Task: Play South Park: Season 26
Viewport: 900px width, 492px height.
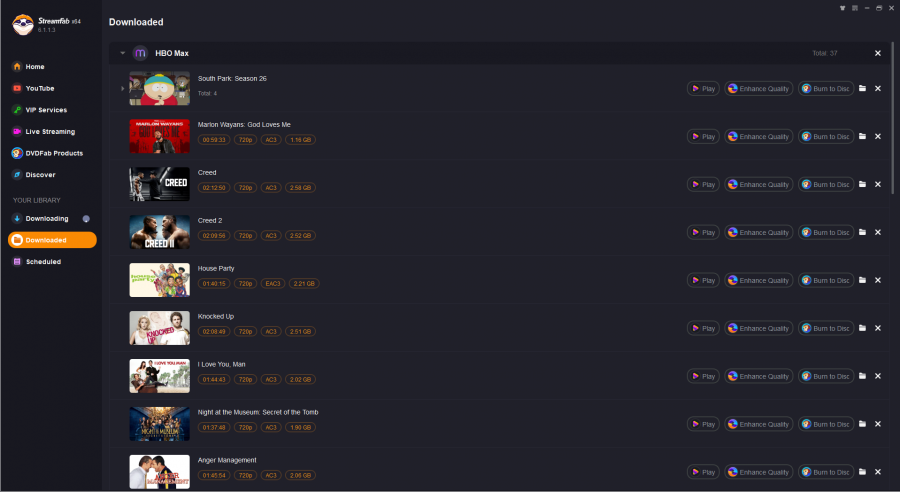Action: [703, 88]
